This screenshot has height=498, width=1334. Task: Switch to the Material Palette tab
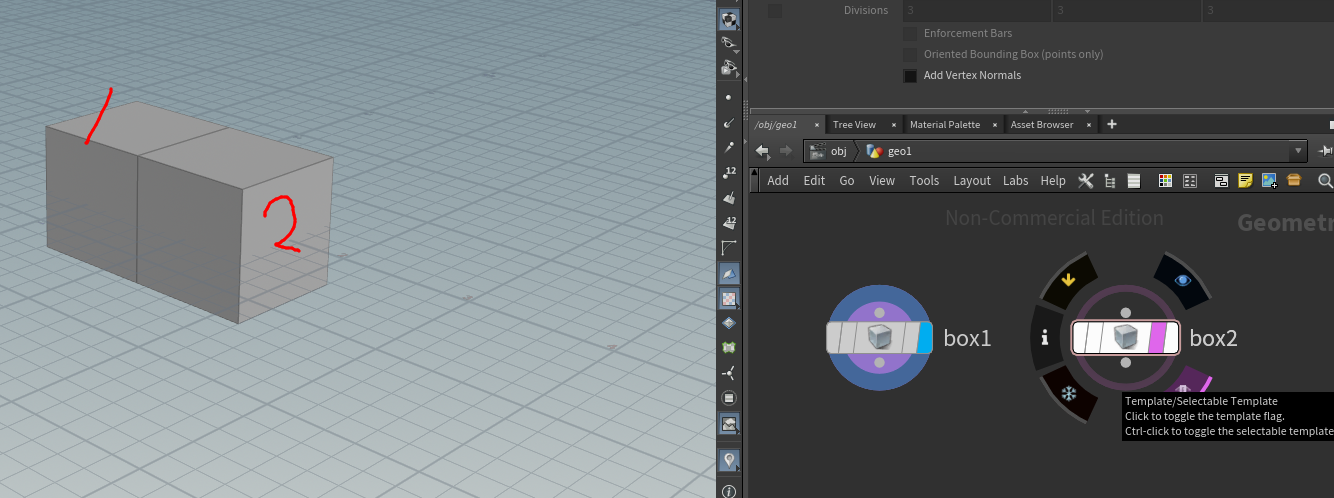[945, 125]
